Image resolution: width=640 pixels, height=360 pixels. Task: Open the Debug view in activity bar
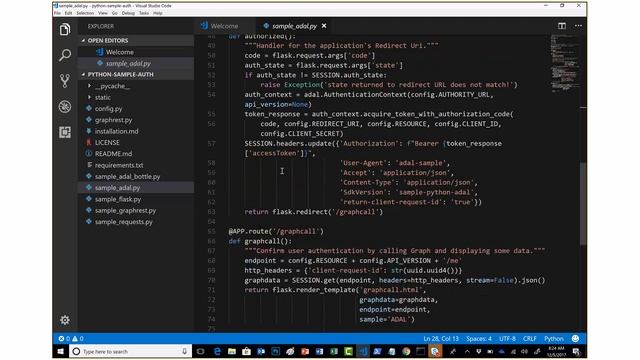point(65,107)
